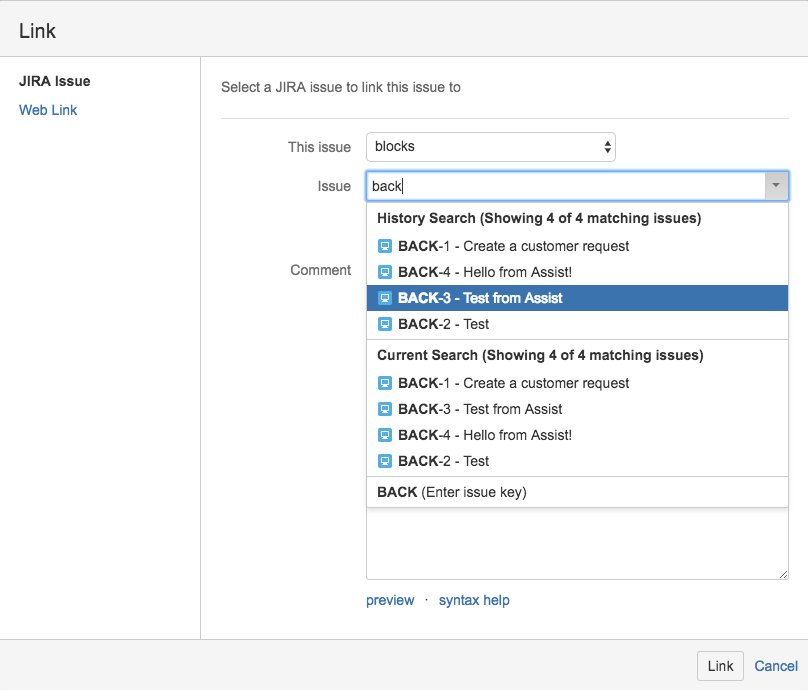The image size is (808, 690).
Task: Click the BACK-2 icon in History Search
Action: click(x=385, y=324)
